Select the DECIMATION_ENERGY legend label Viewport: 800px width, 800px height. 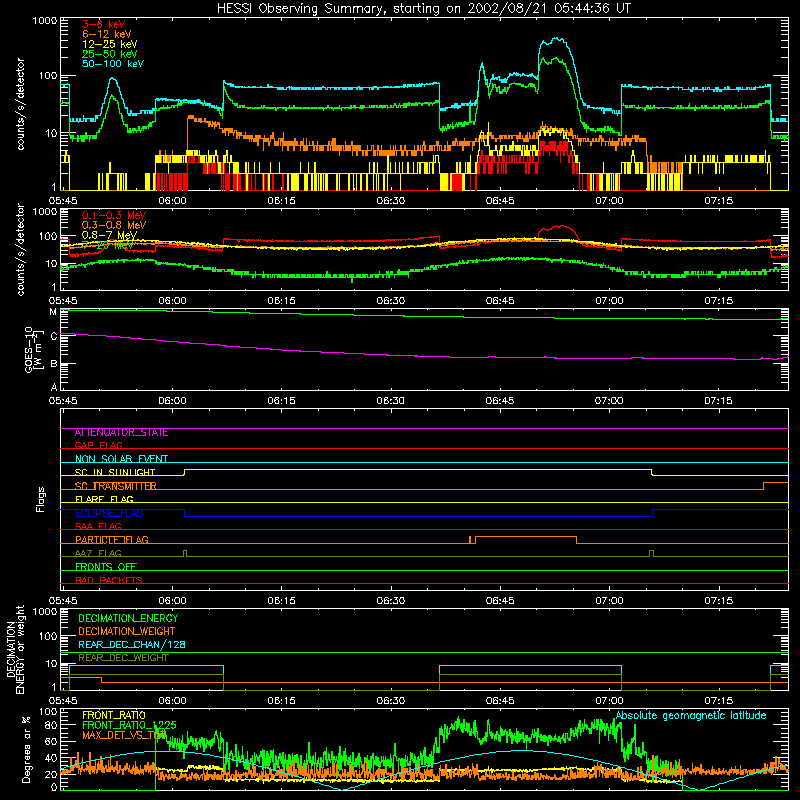coord(128,618)
